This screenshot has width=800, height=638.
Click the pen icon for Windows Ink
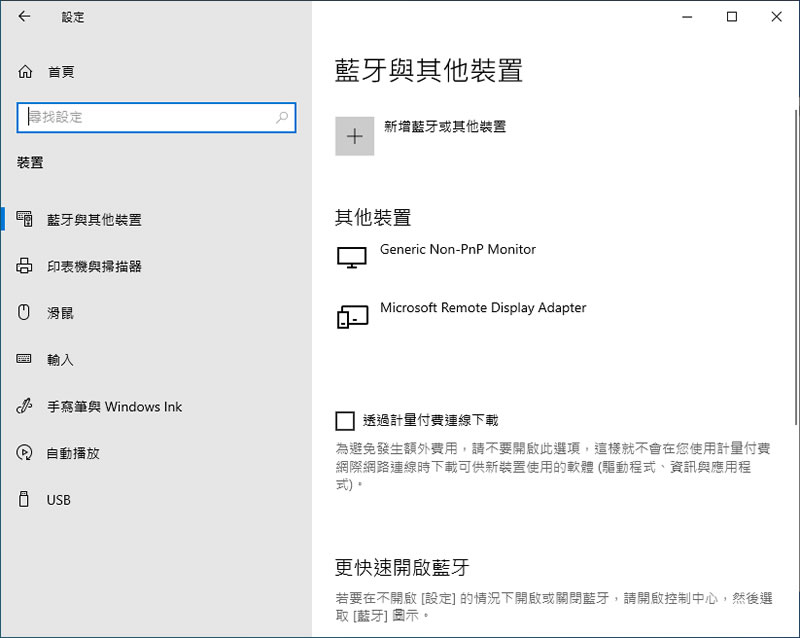pos(24,406)
